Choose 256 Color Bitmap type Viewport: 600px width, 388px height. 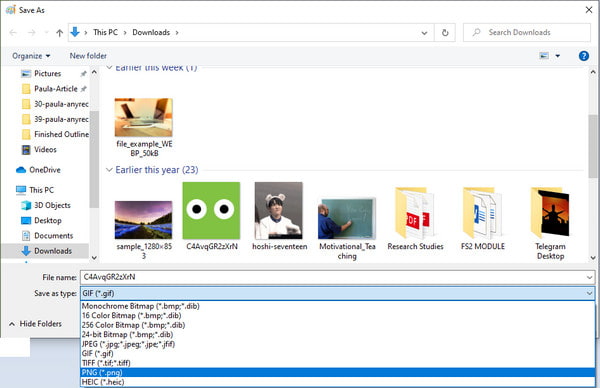(x=338, y=325)
